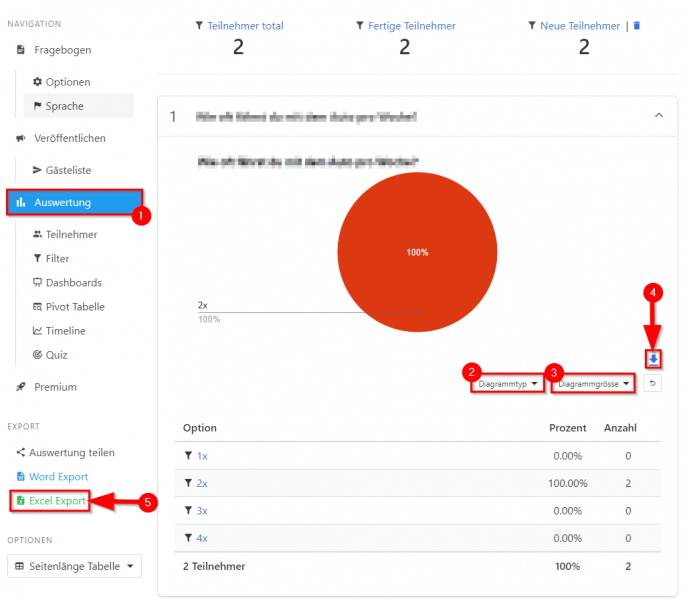Click the share icon in Export section
The image size is (685, 600).
[x=21, y=452]
